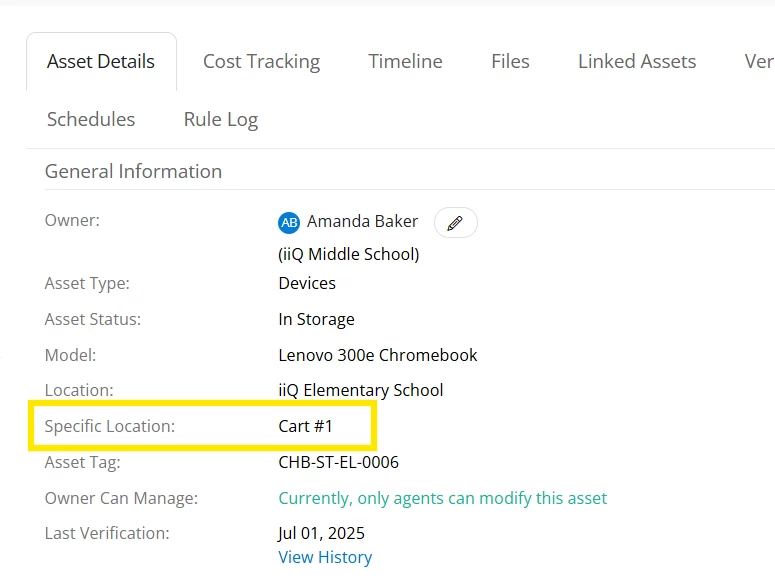This screenshot has height=587, width=775.
Task: Click the iiQ Elementary School location value
Action: pos(361,390)
